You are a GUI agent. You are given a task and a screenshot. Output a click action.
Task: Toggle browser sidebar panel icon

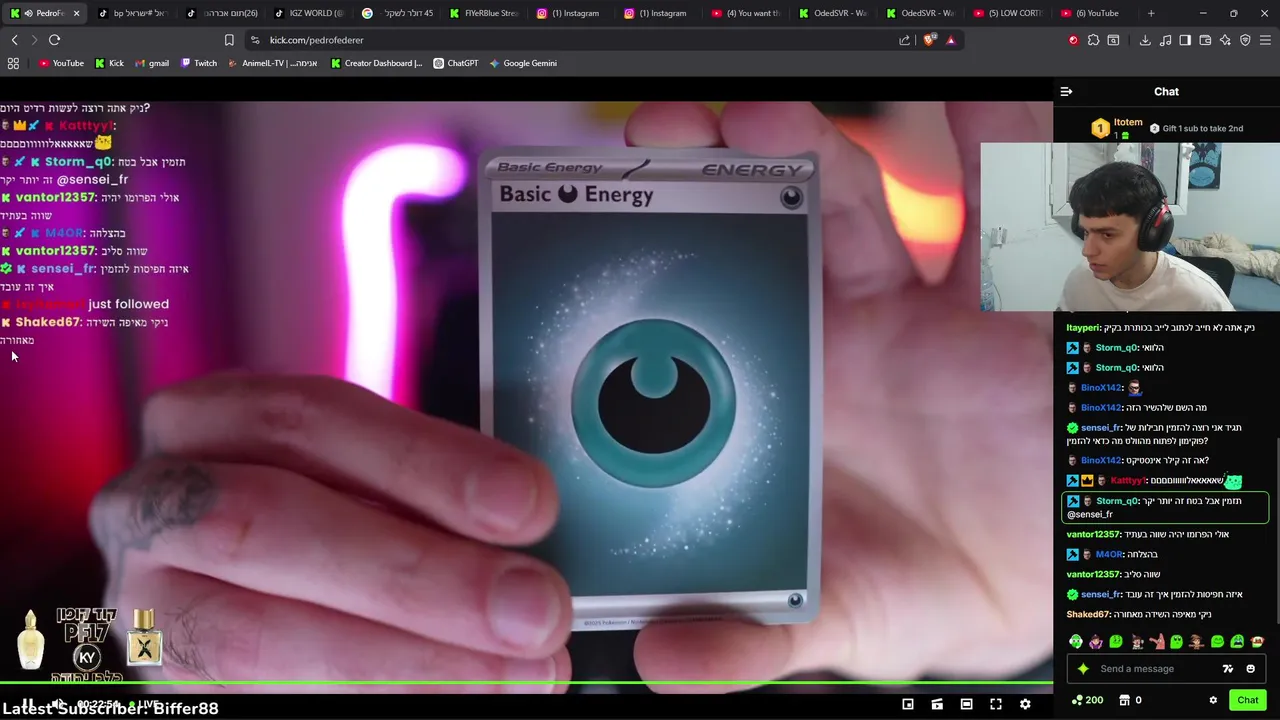1185,40
